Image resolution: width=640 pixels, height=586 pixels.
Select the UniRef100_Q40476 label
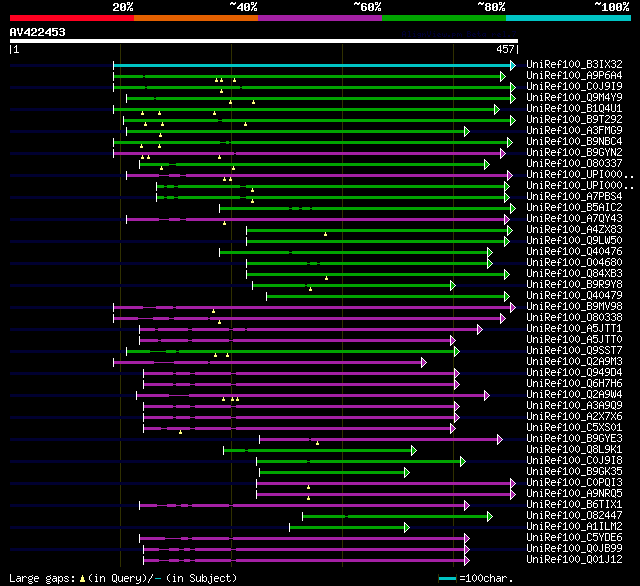574,251
